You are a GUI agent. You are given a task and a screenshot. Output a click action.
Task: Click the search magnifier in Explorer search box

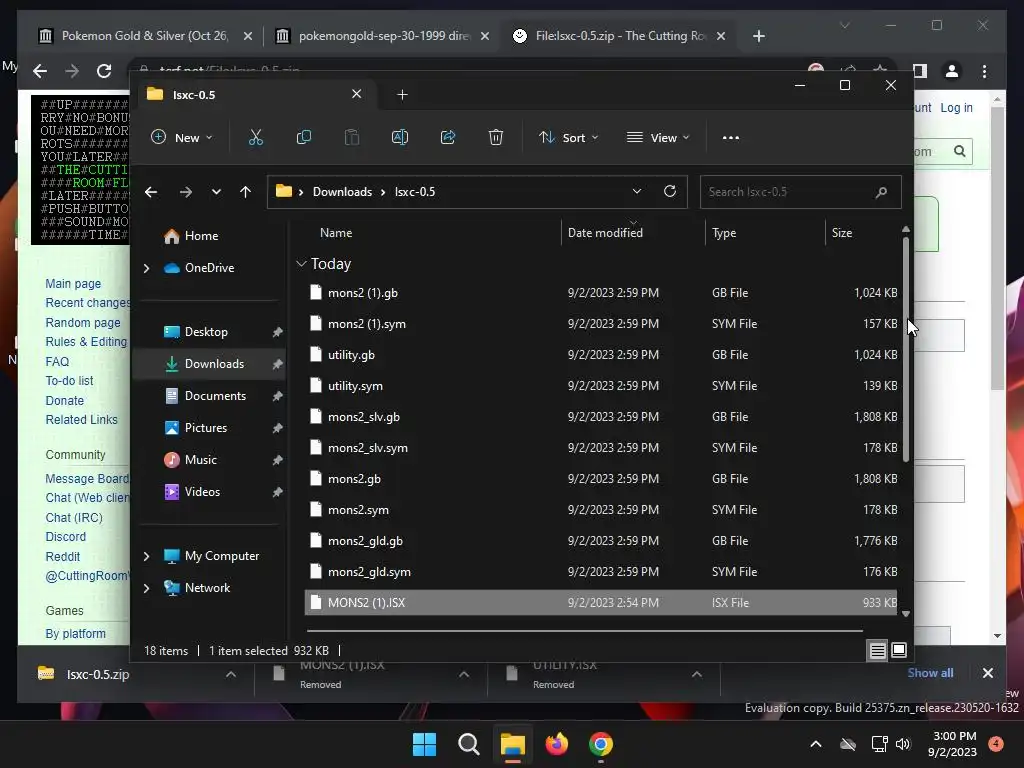tap(881, 192)
